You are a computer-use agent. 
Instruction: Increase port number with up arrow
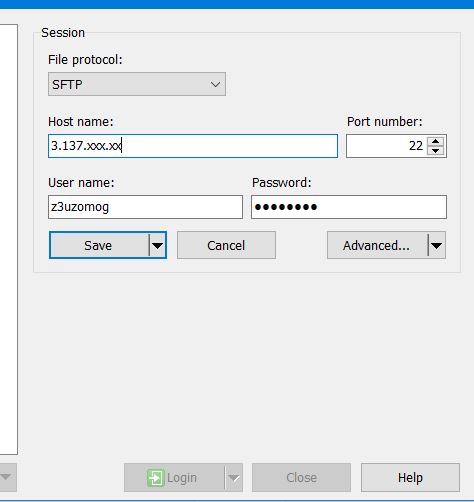pyautogui.click(x=435, y=141)
